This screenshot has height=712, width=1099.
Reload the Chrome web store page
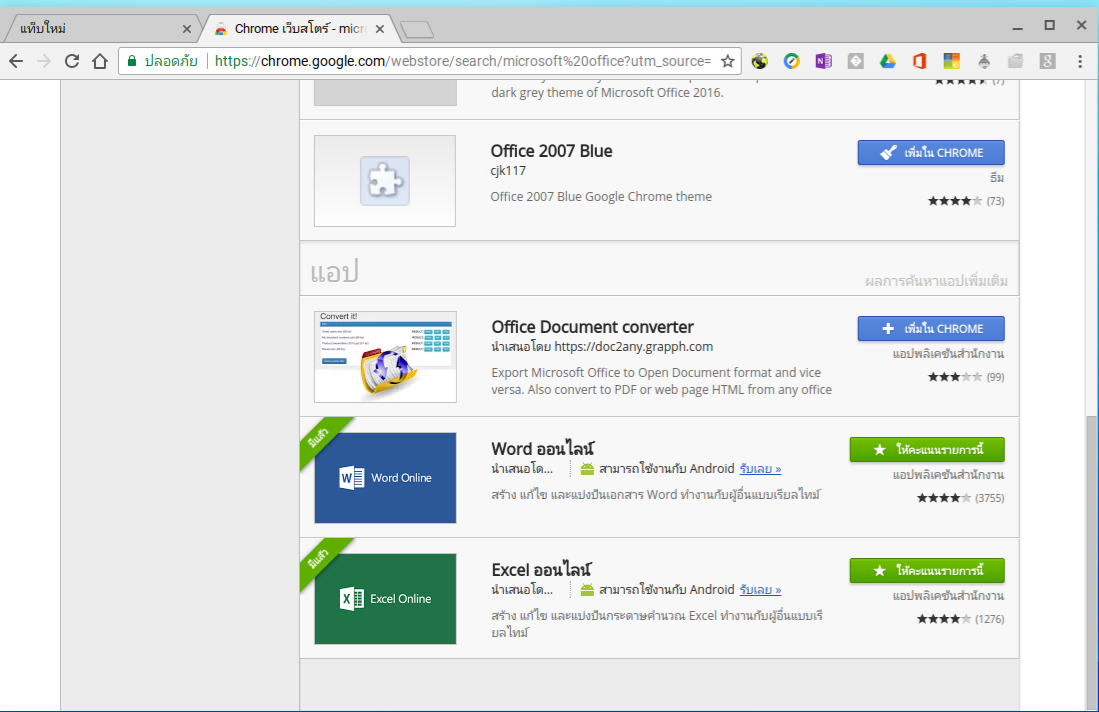click(71, 61)
